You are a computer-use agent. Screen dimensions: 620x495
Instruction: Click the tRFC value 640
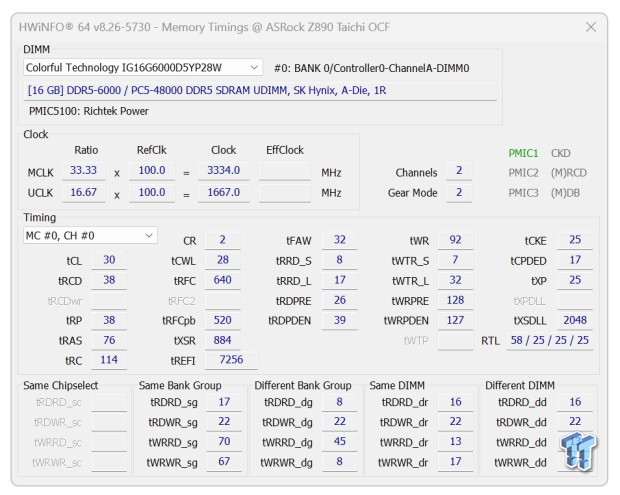pos(223,280)
